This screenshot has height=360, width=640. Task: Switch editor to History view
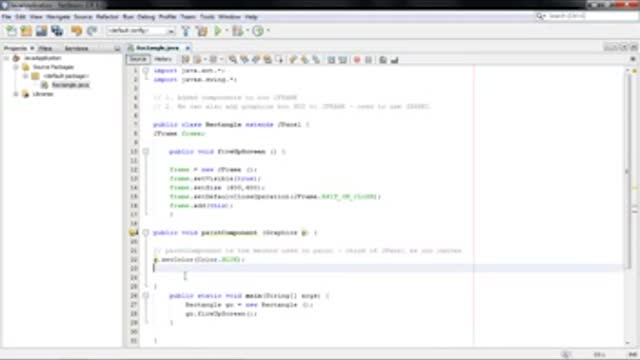[162, 59]
